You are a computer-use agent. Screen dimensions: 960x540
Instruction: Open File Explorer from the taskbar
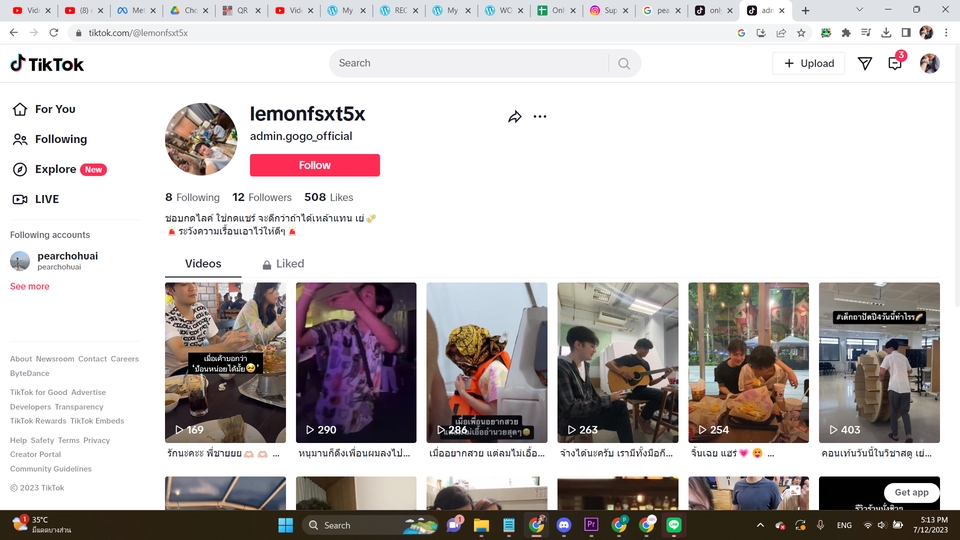(481, 525)
